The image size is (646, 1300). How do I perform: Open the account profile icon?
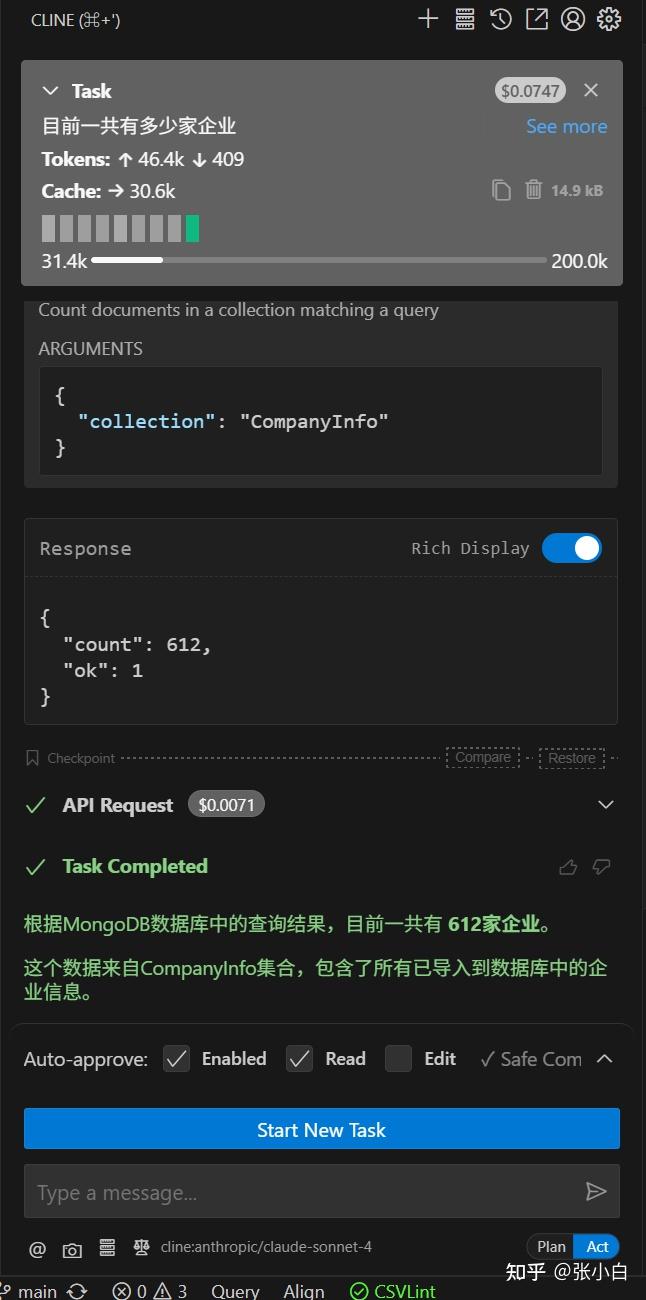click(573, 19)
